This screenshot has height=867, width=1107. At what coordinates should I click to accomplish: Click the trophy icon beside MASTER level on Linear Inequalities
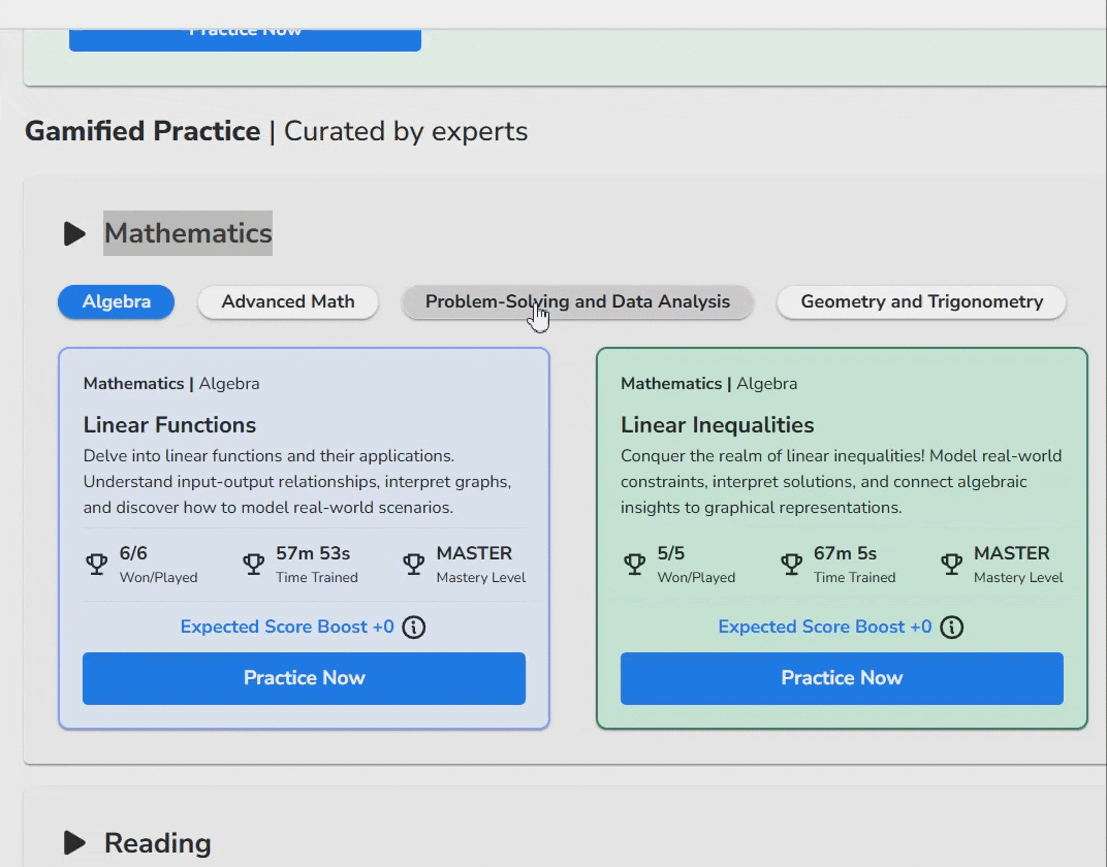(950, 564)
